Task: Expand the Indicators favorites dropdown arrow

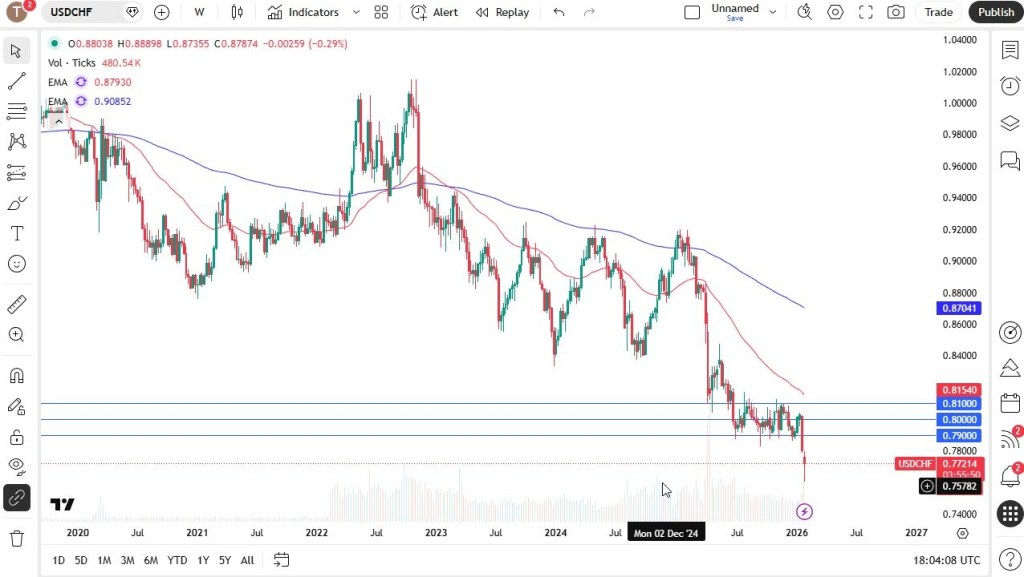Action: [356, 12]
